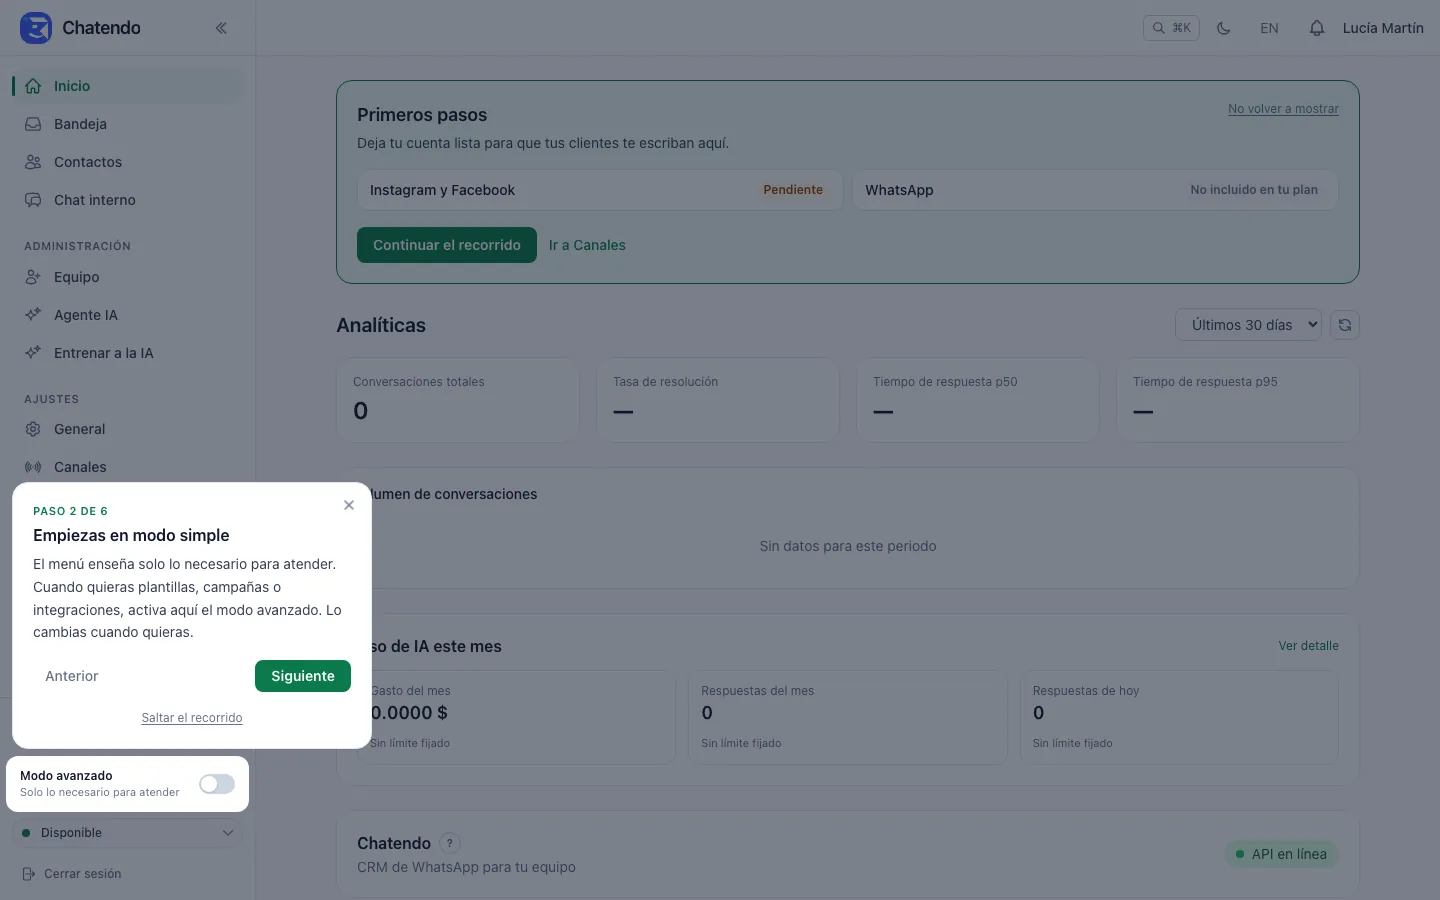
Task: Open General settings
Action: click(127, 429)
